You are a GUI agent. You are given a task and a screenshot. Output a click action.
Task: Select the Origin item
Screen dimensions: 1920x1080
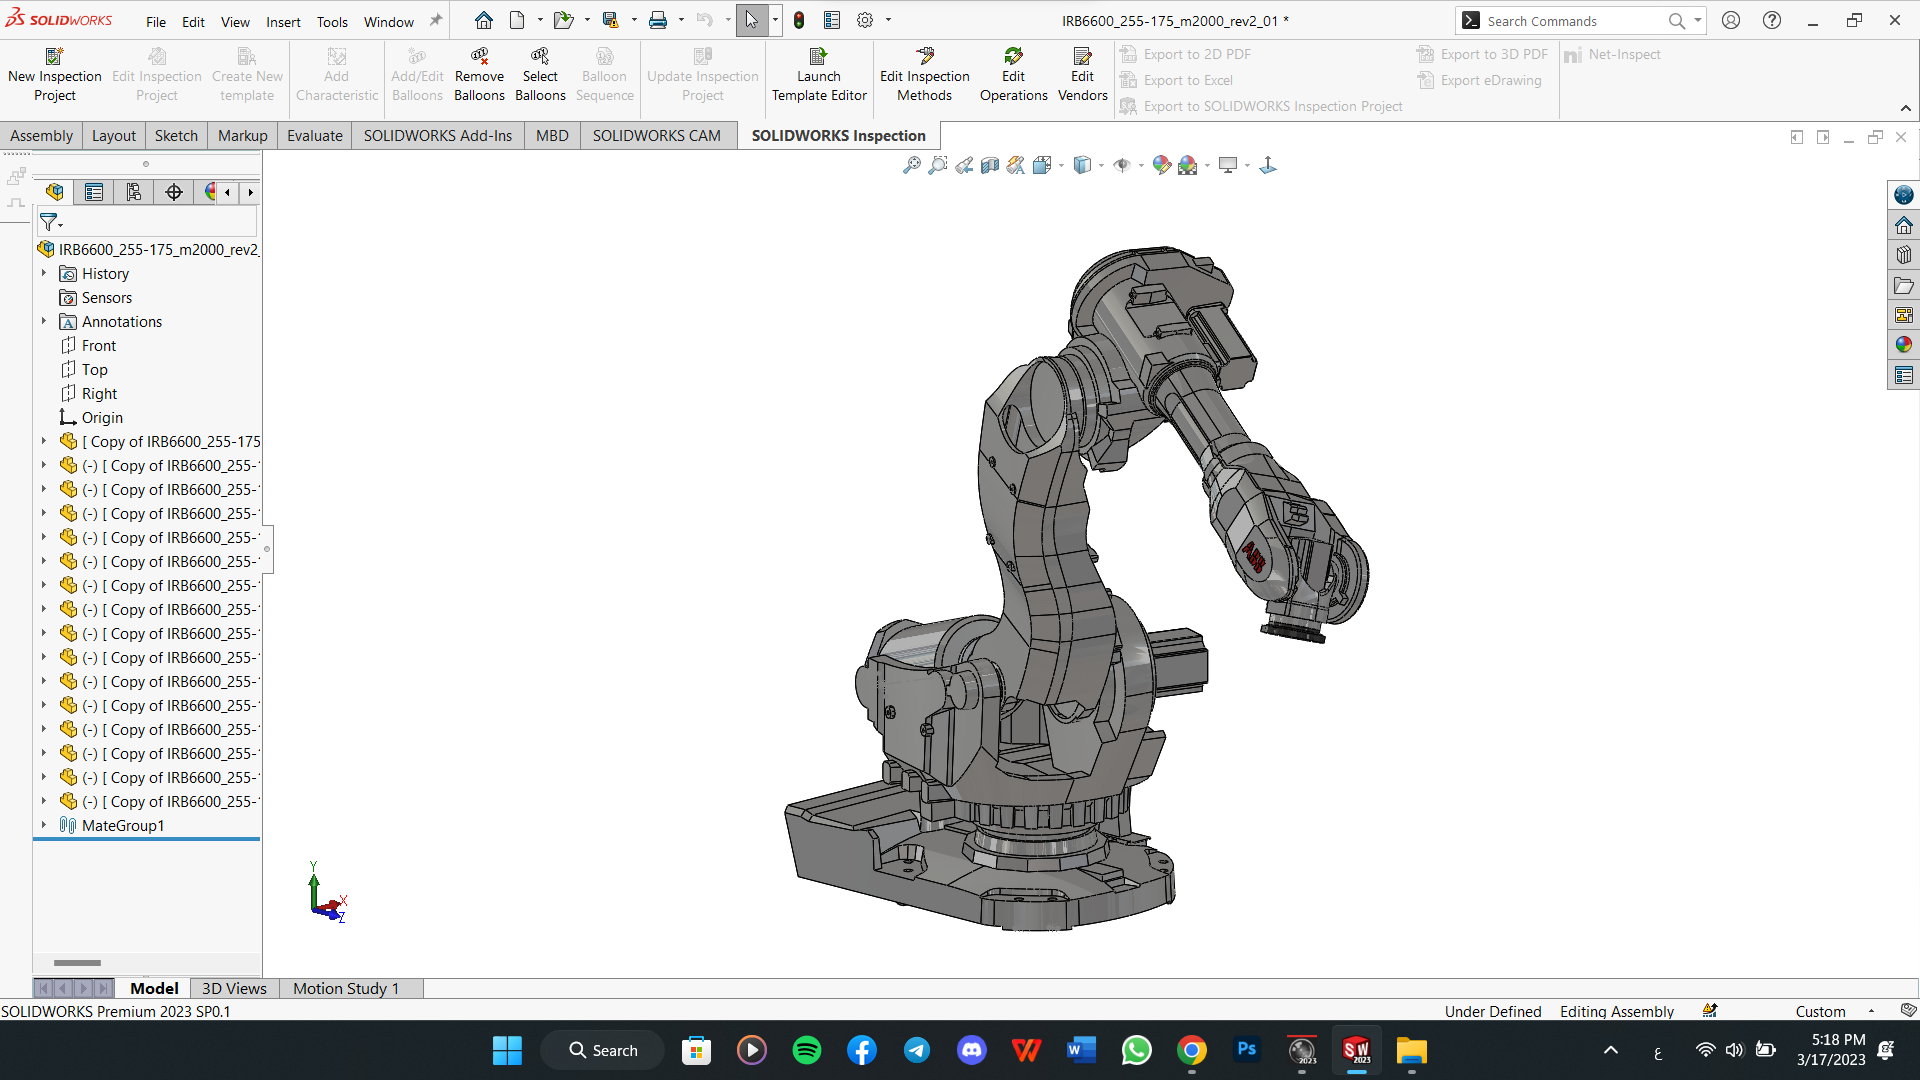pyautogui.click(x=102, y=417)
